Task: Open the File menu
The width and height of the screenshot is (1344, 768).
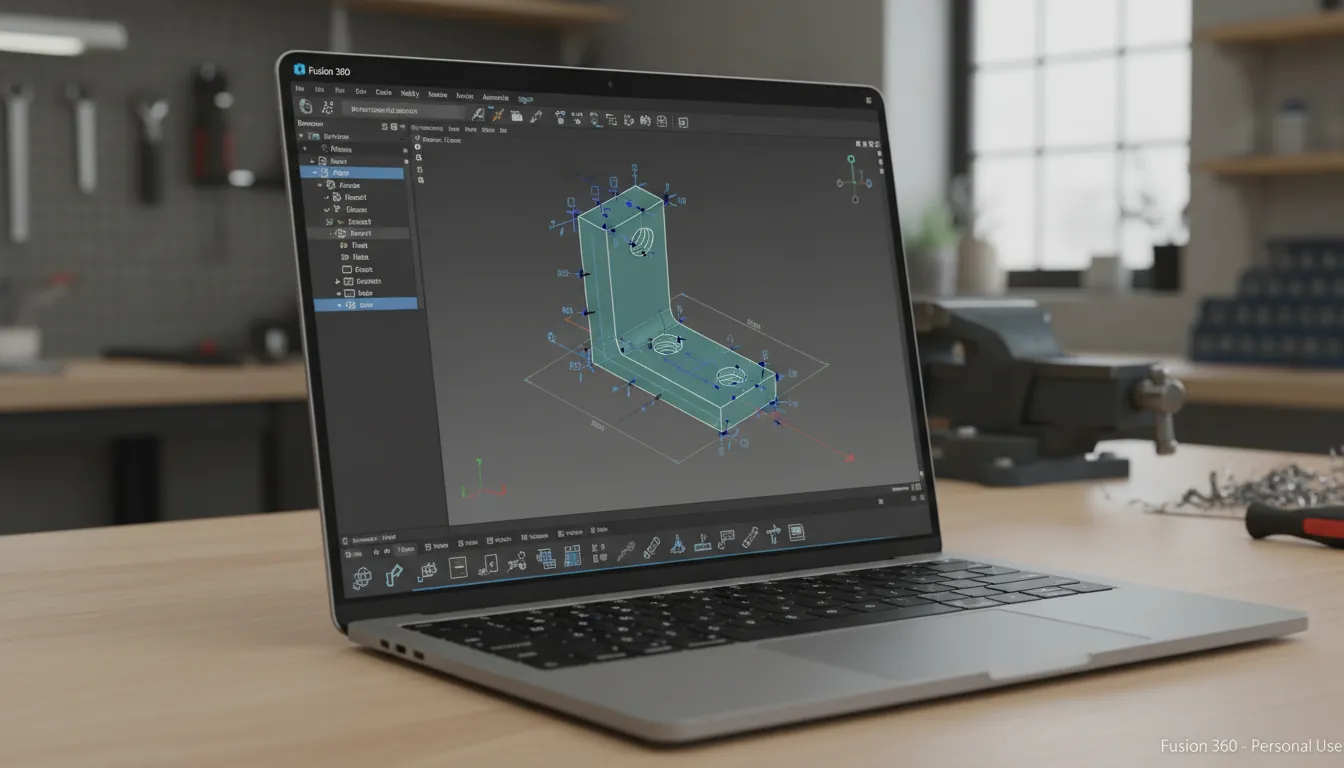Action: [300, 88]
